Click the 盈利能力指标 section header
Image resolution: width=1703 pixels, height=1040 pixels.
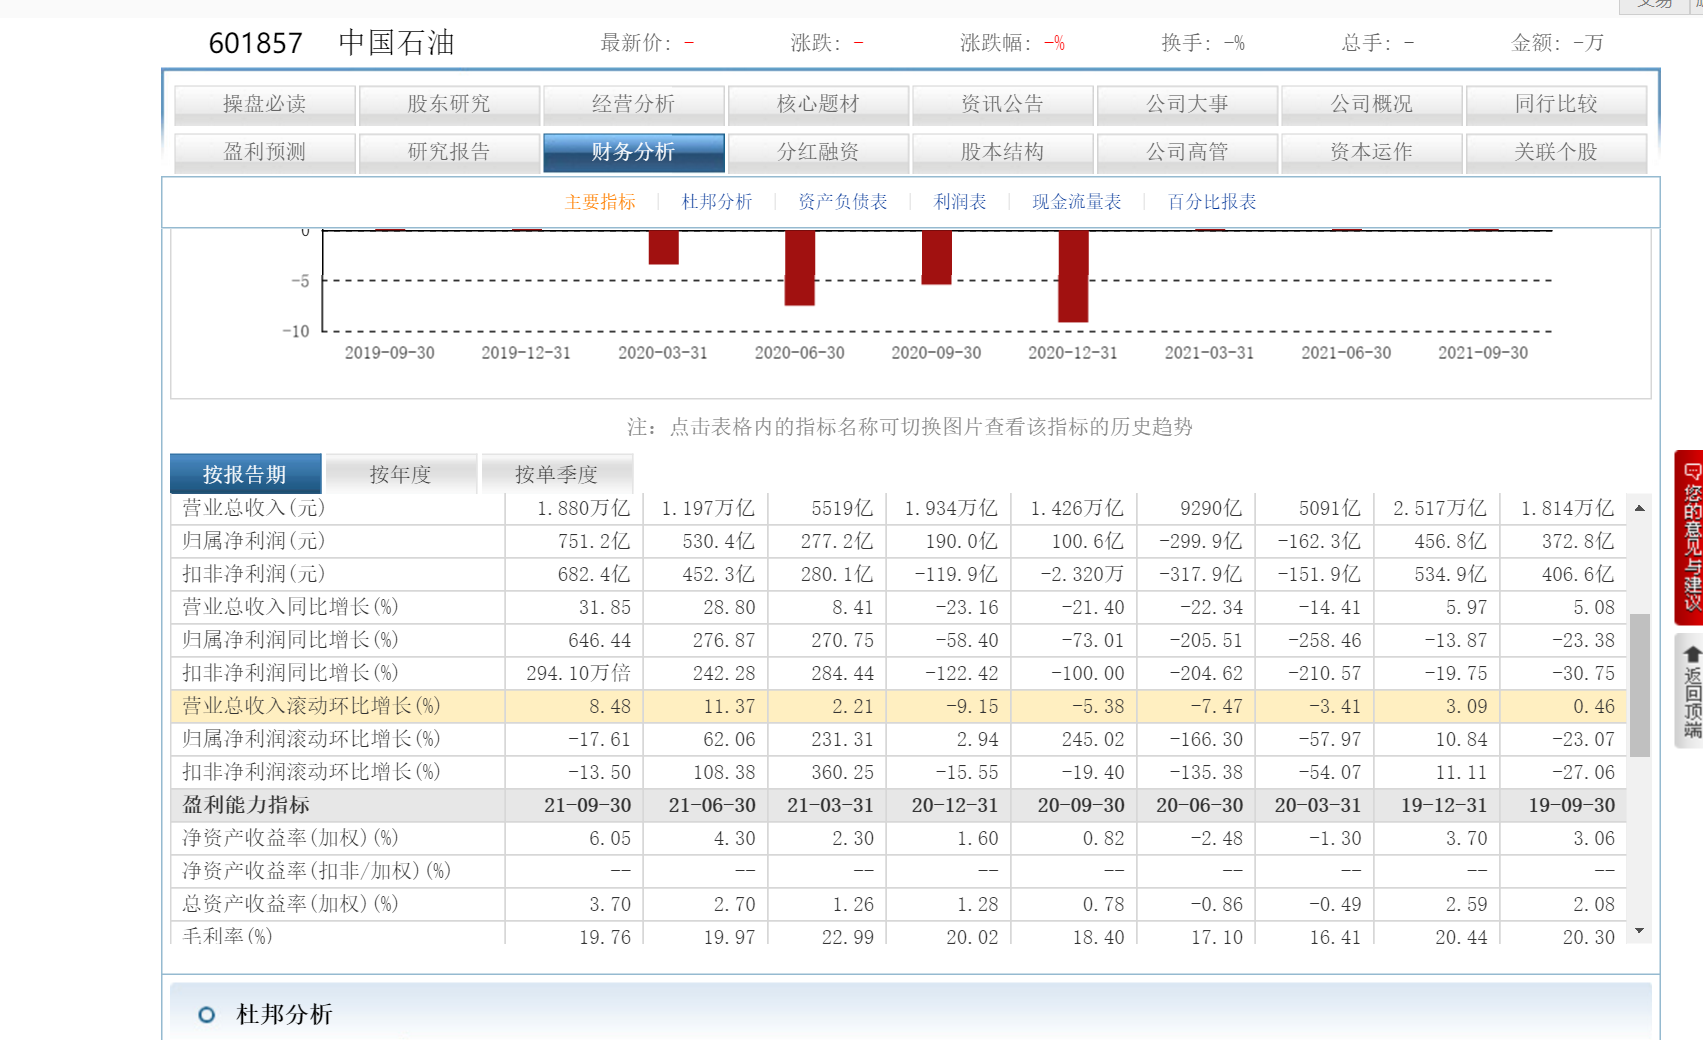coord(246,805)
